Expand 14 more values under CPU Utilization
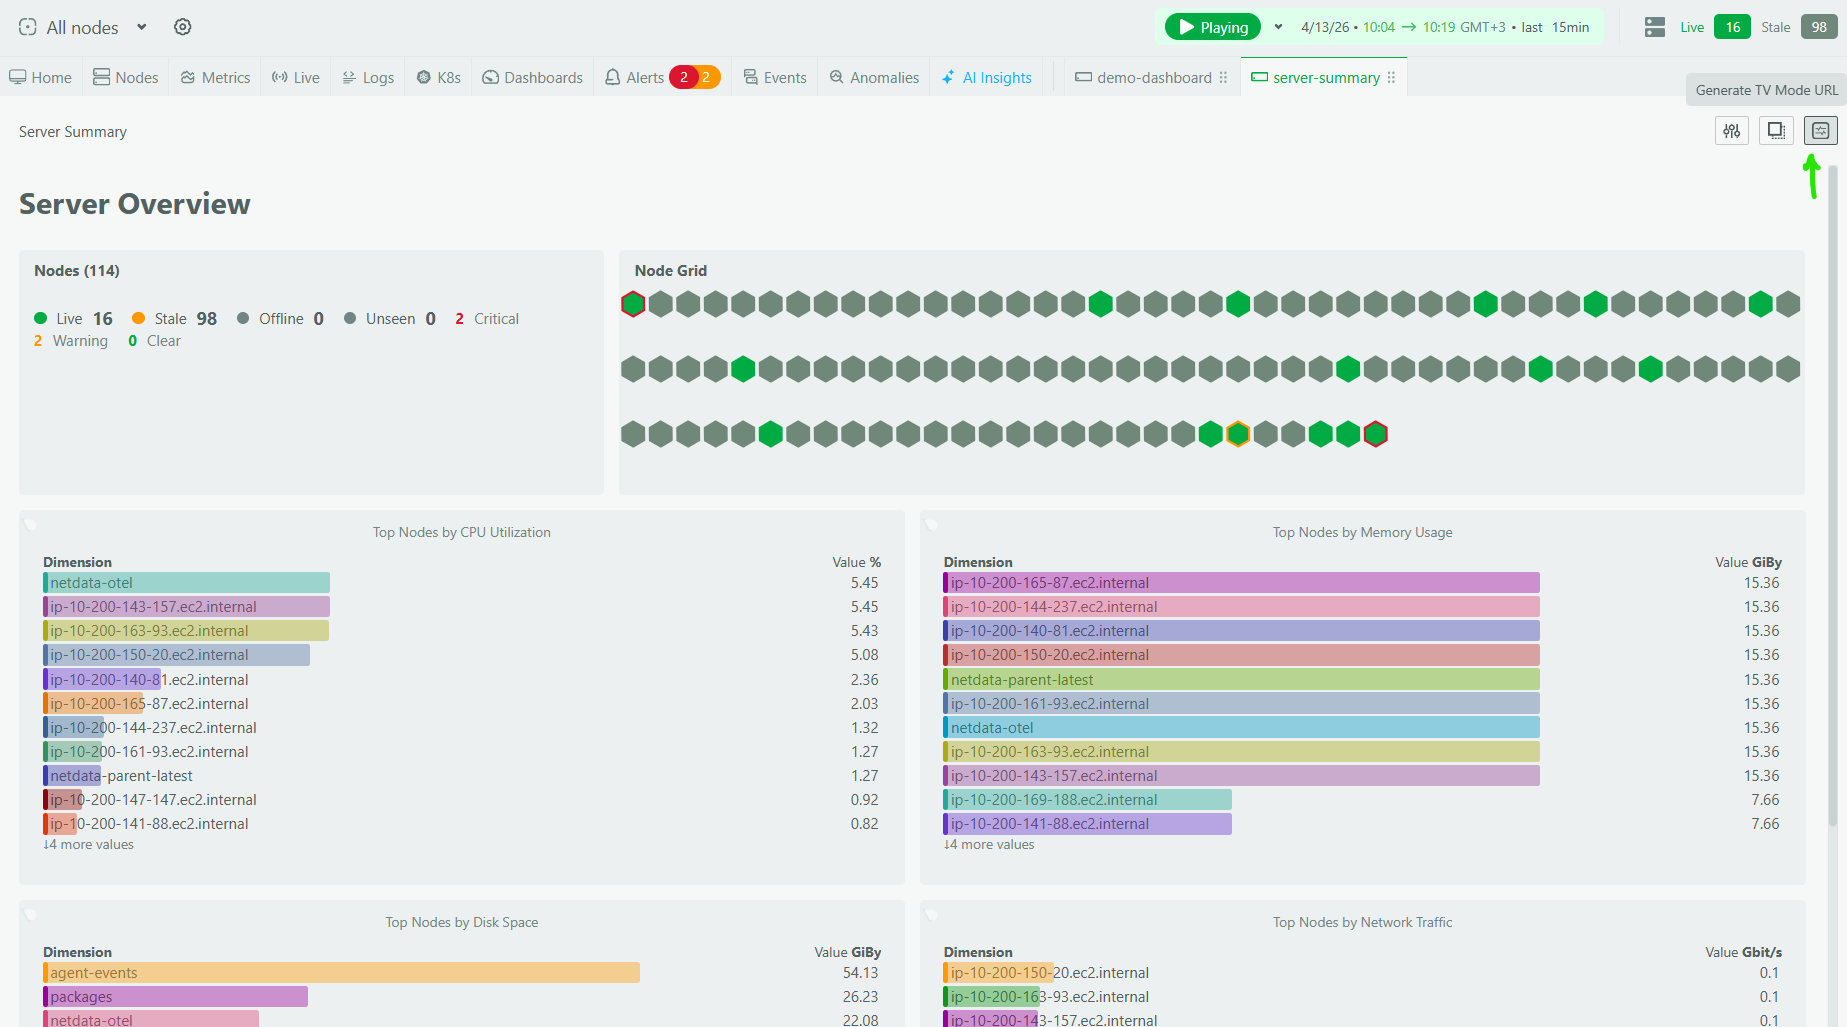 [87, 844]
